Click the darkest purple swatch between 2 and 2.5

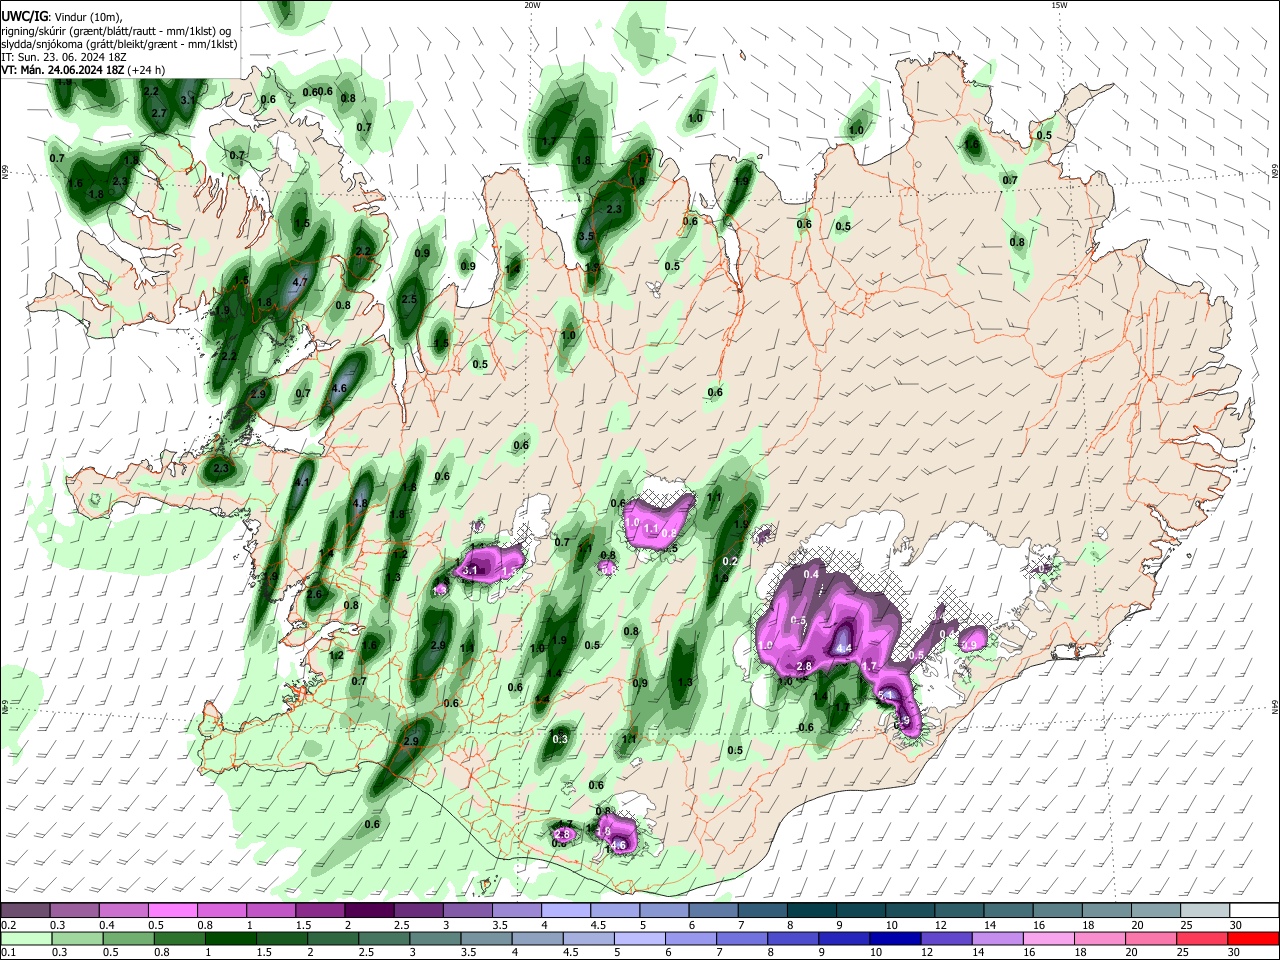click(369, 911)
